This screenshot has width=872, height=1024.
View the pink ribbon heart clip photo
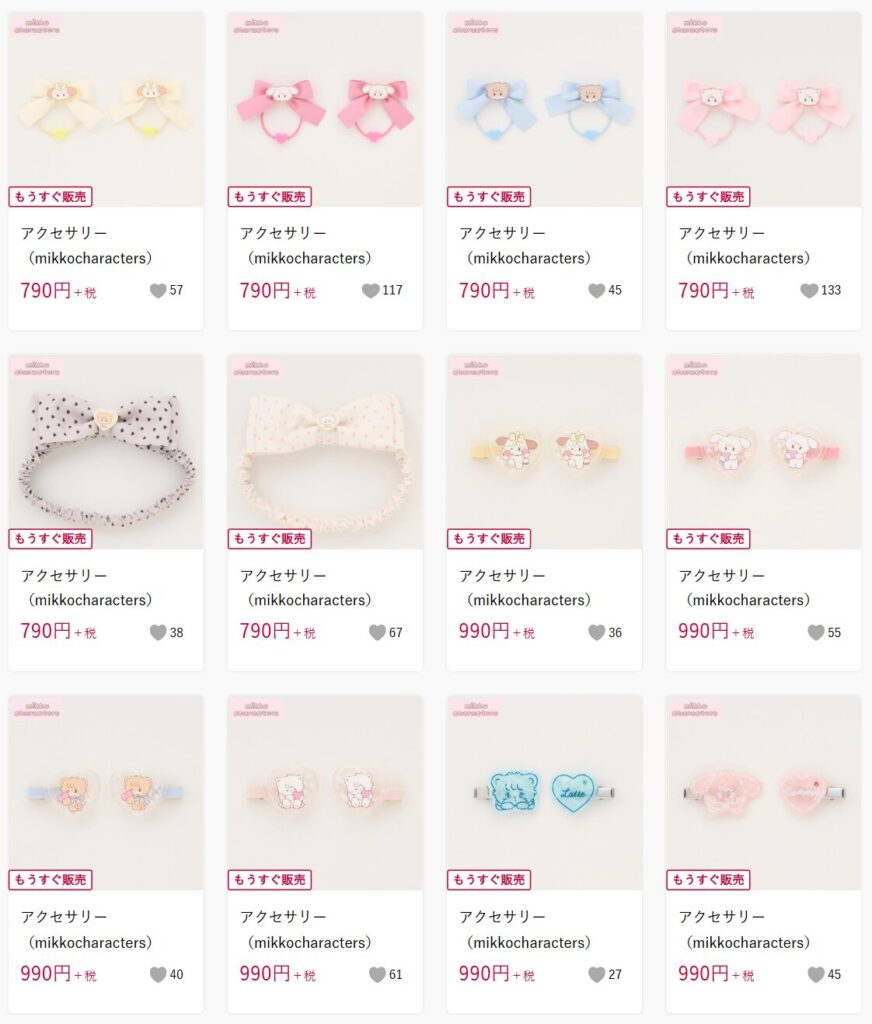(x=763, y=792)
